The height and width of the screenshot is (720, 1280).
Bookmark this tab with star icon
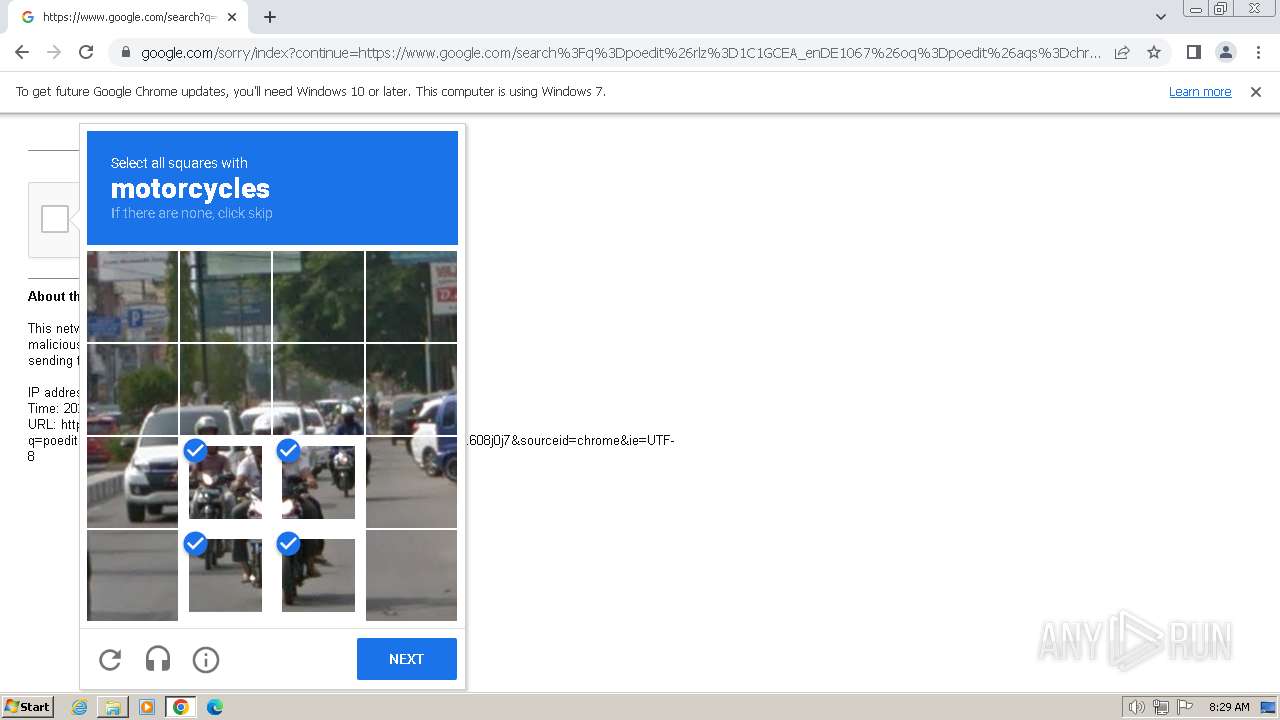(1154, 52)
